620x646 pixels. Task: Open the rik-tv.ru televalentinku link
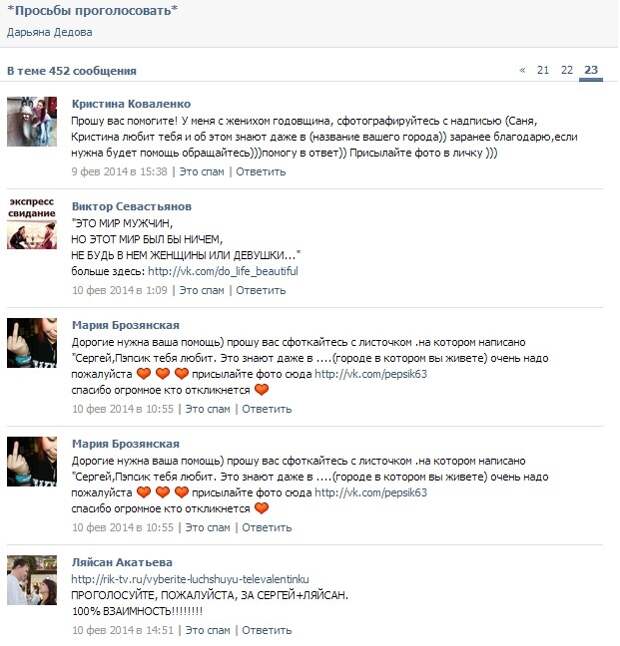pos(190,579)
